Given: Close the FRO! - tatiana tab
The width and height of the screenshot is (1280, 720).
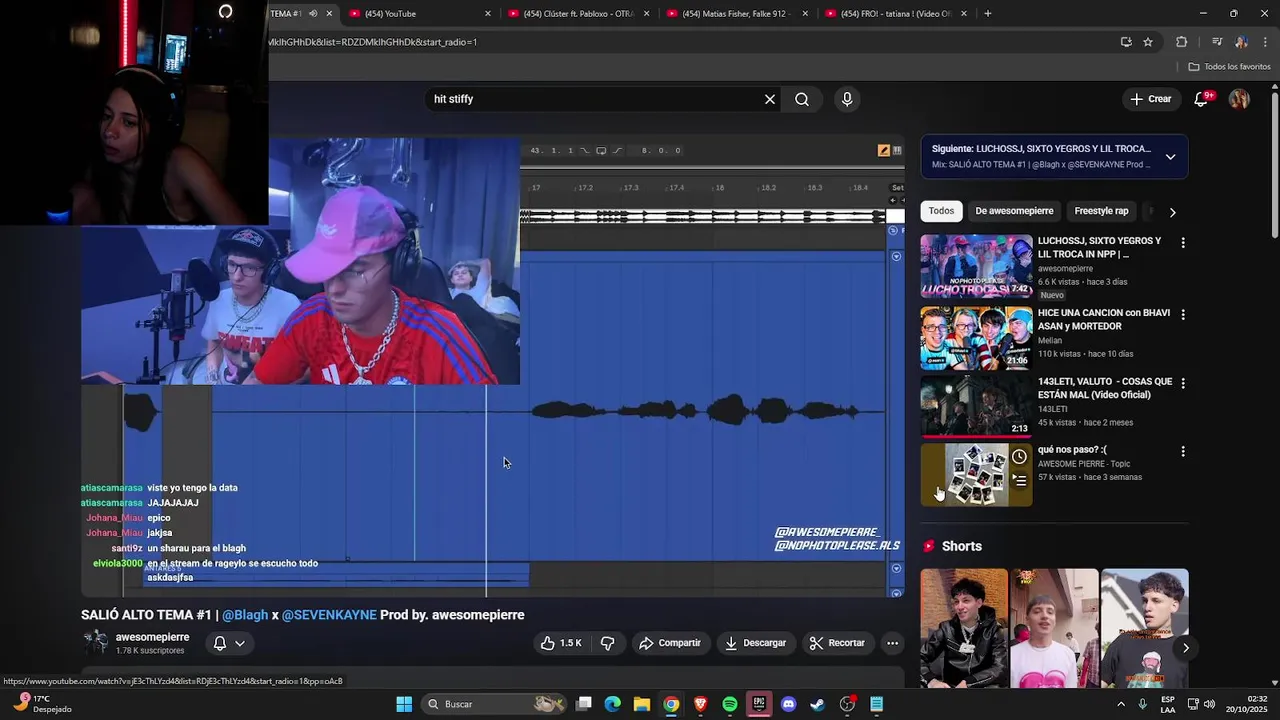Looking at the screenshot, I should [x=964, y=13].
